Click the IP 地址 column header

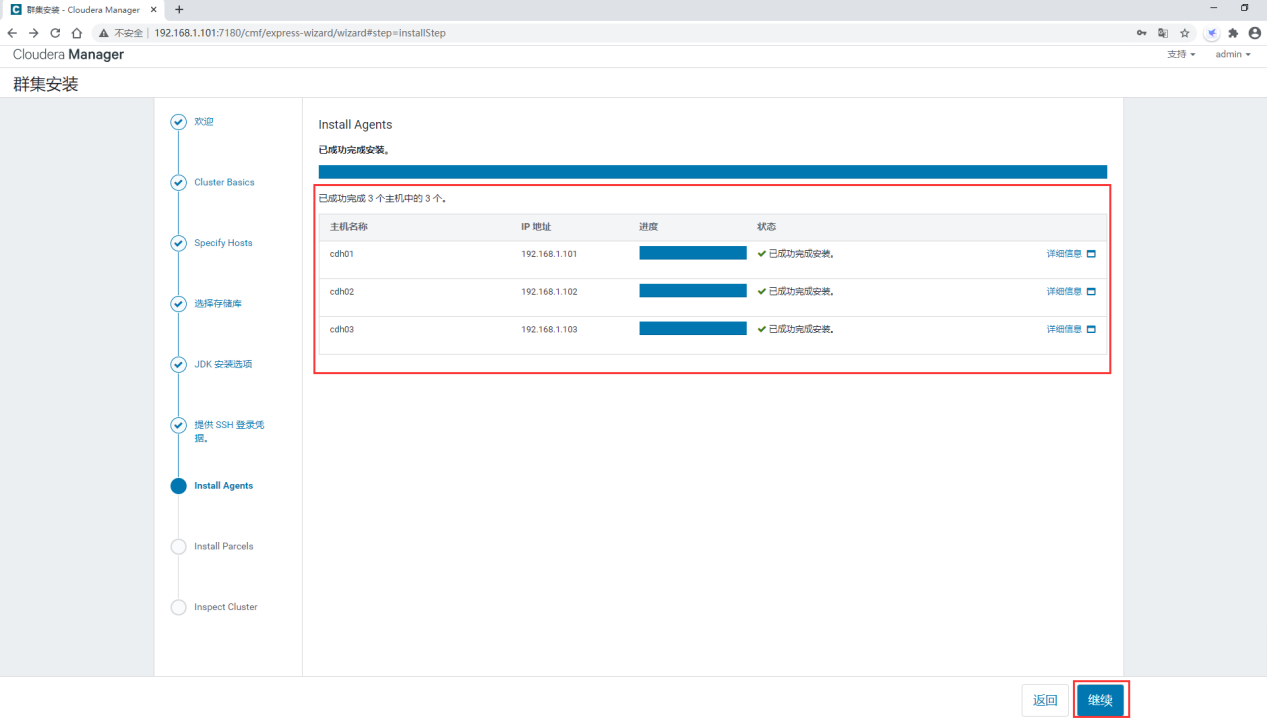point(536,227)
